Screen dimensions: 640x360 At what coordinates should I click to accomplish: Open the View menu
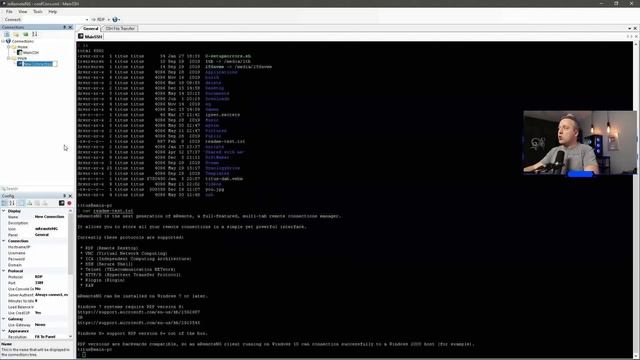(x=23, y=12)
